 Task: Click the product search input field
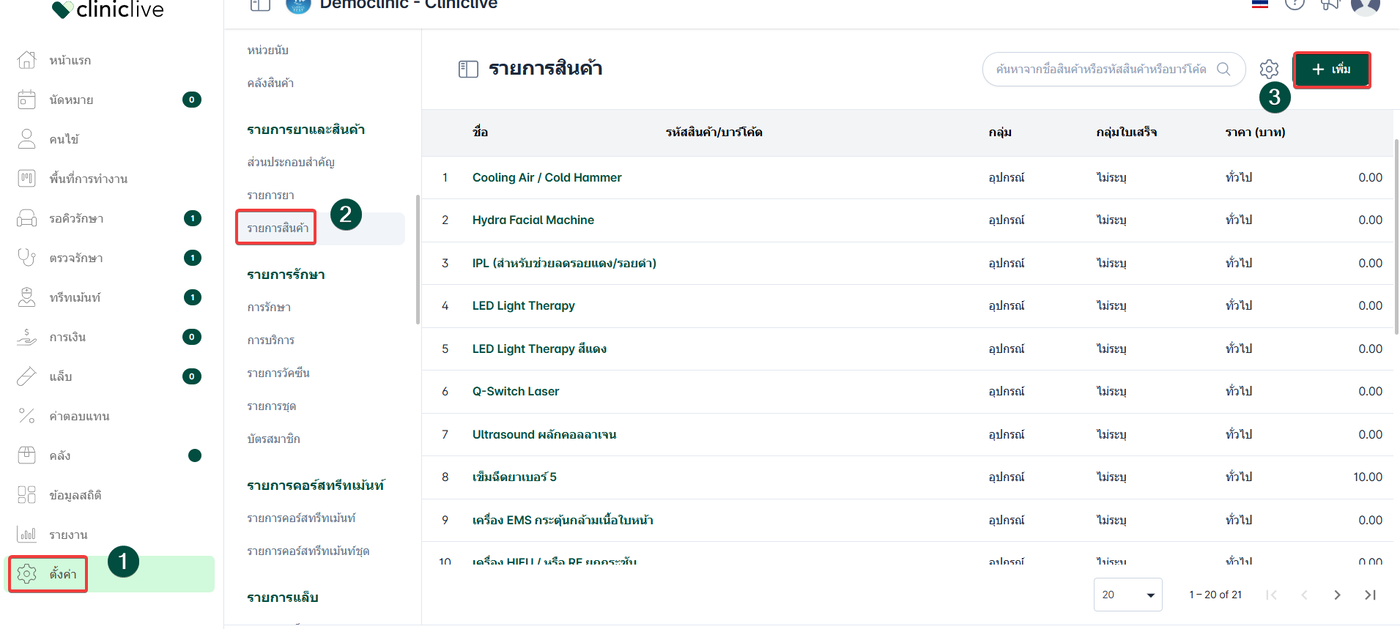coord(1100,69)
